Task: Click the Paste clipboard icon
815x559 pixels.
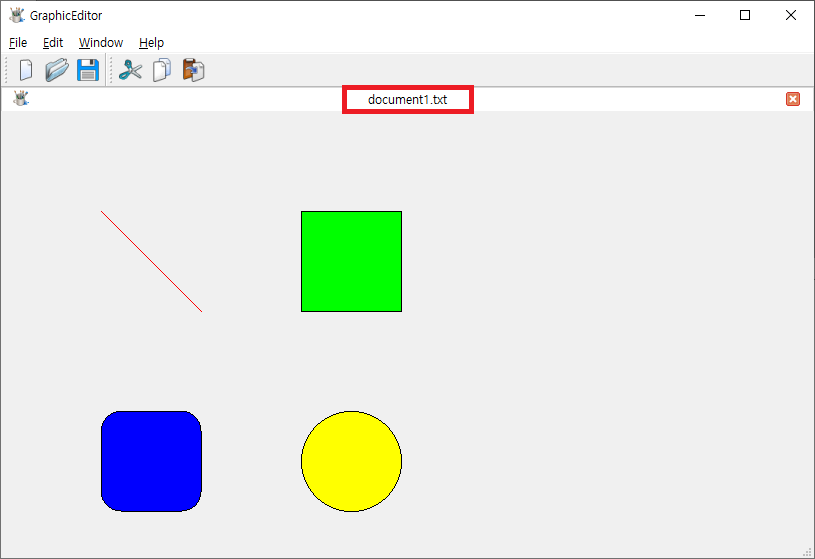Action: coord(193,70)
